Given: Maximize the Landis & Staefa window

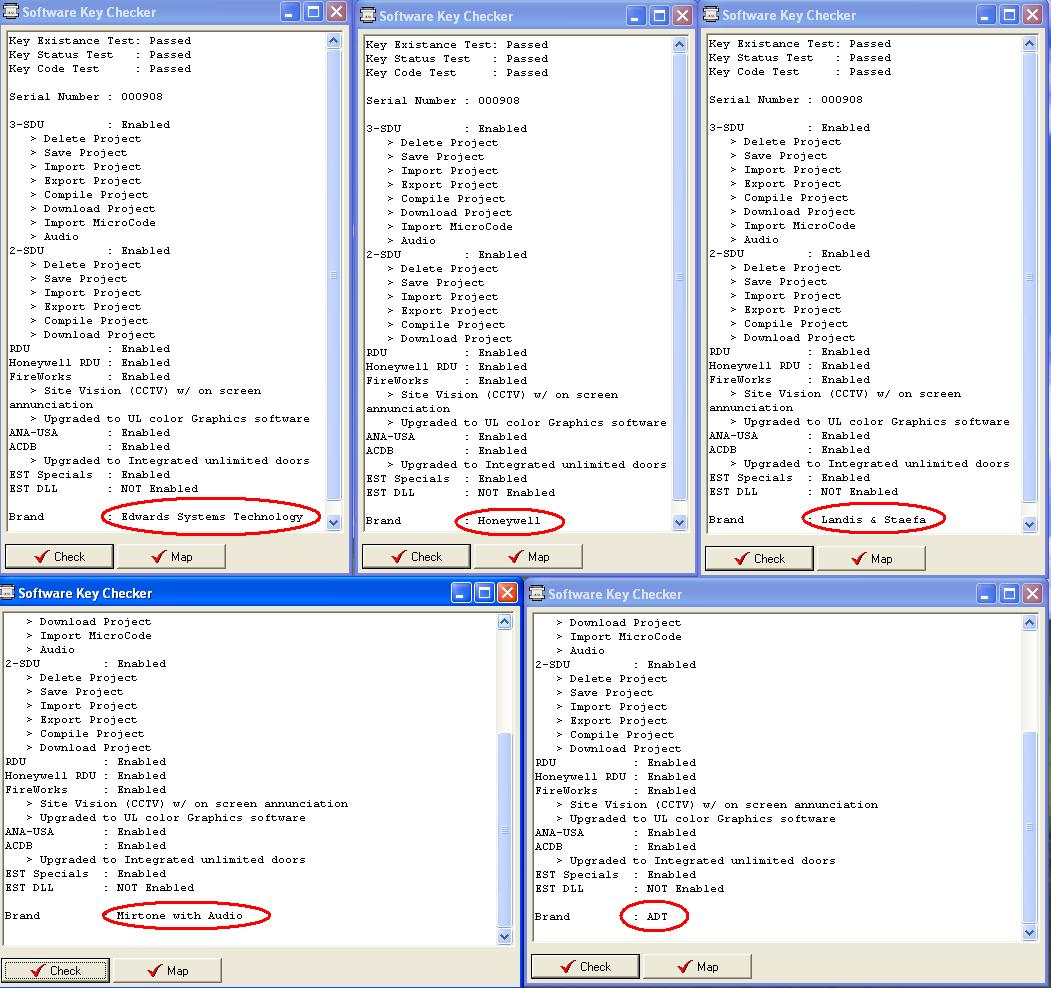Looking at the screenshot, I should [x=1009, y=15].
